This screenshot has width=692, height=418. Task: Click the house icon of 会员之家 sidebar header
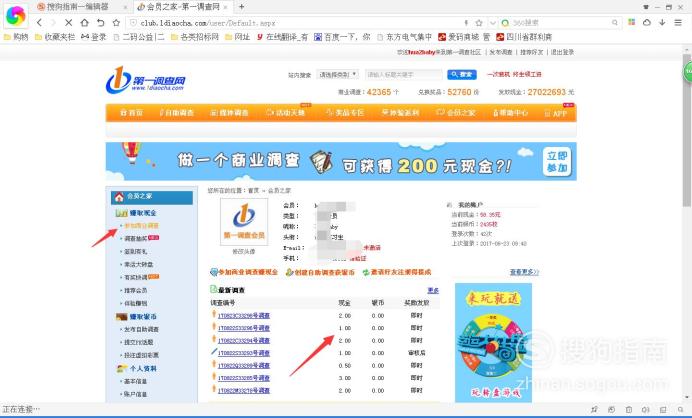[x=119, y=197]
